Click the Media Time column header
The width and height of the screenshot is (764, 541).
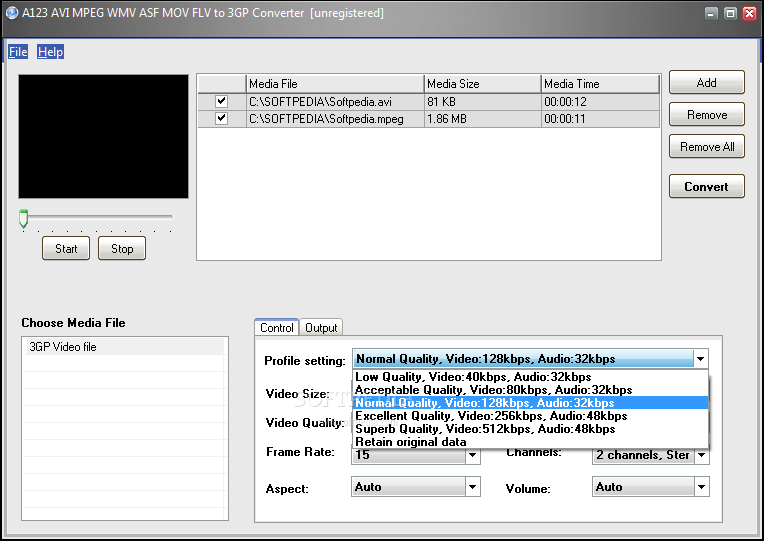point(600,84)
